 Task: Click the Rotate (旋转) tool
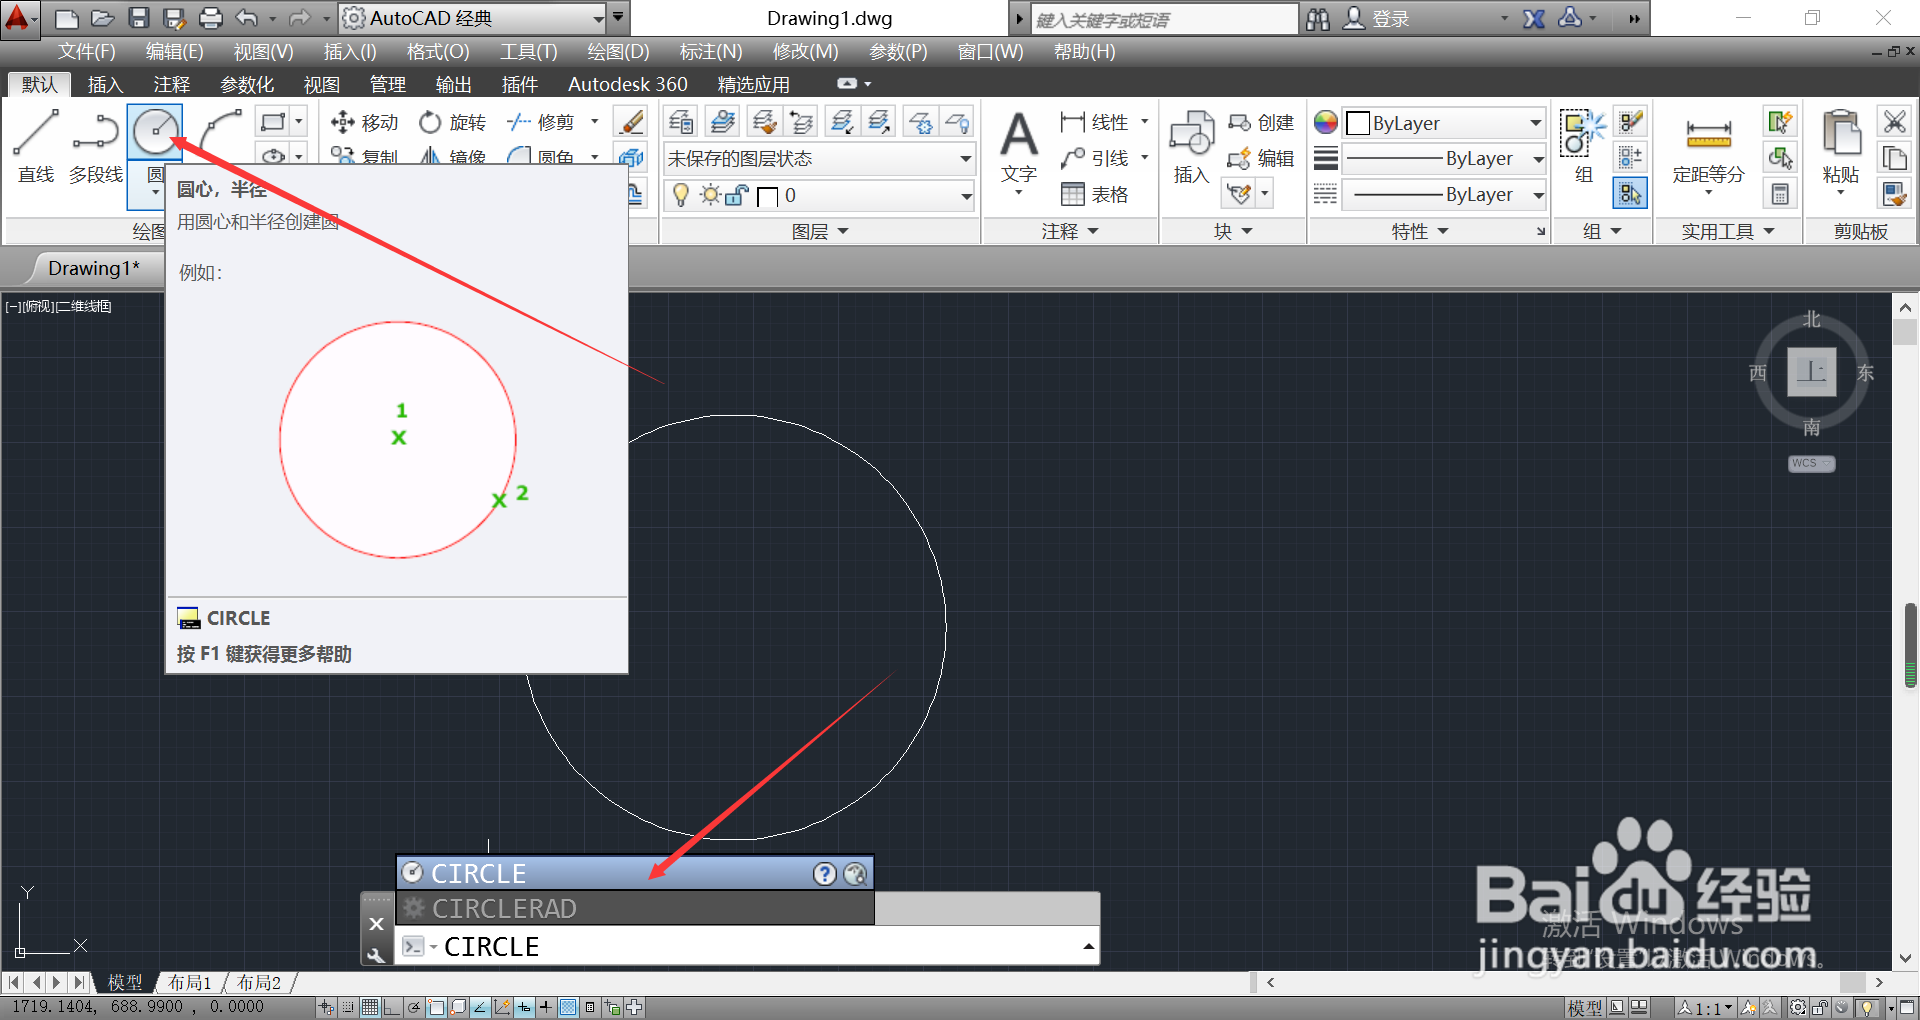pyautogui.click(x=453, y=122)
